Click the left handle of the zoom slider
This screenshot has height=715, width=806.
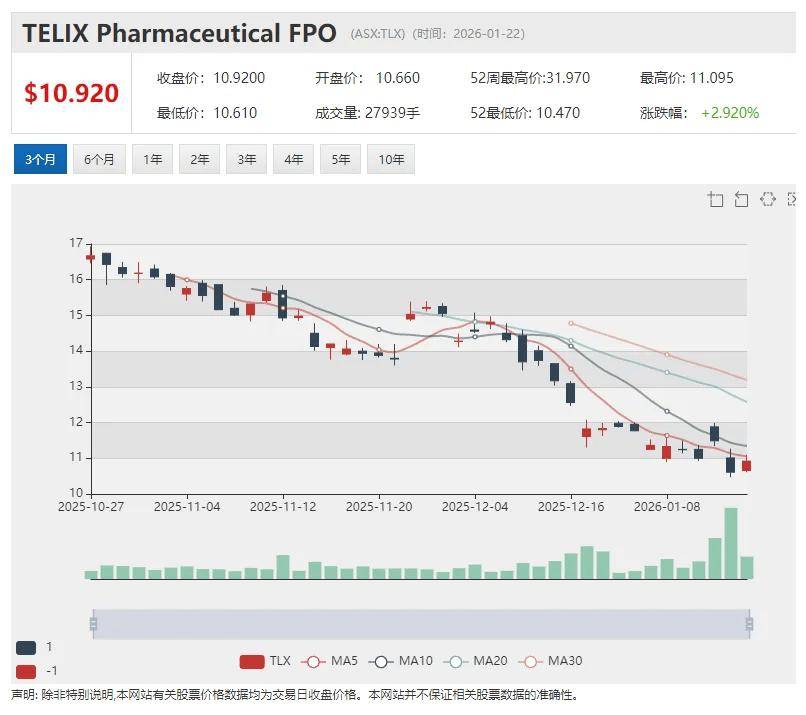click(93, 625)
